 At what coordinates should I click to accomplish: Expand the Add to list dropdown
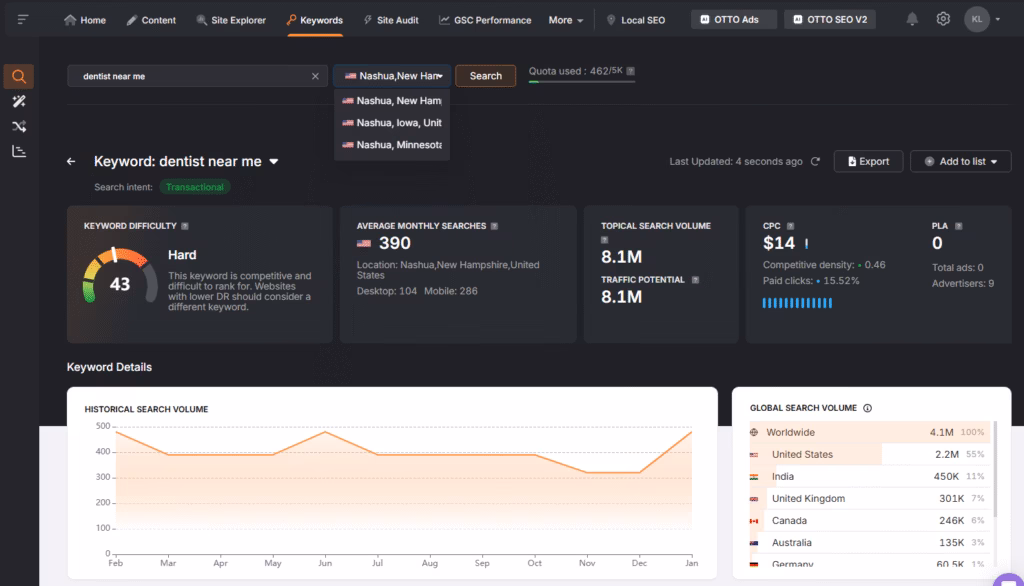coord(960,161)
